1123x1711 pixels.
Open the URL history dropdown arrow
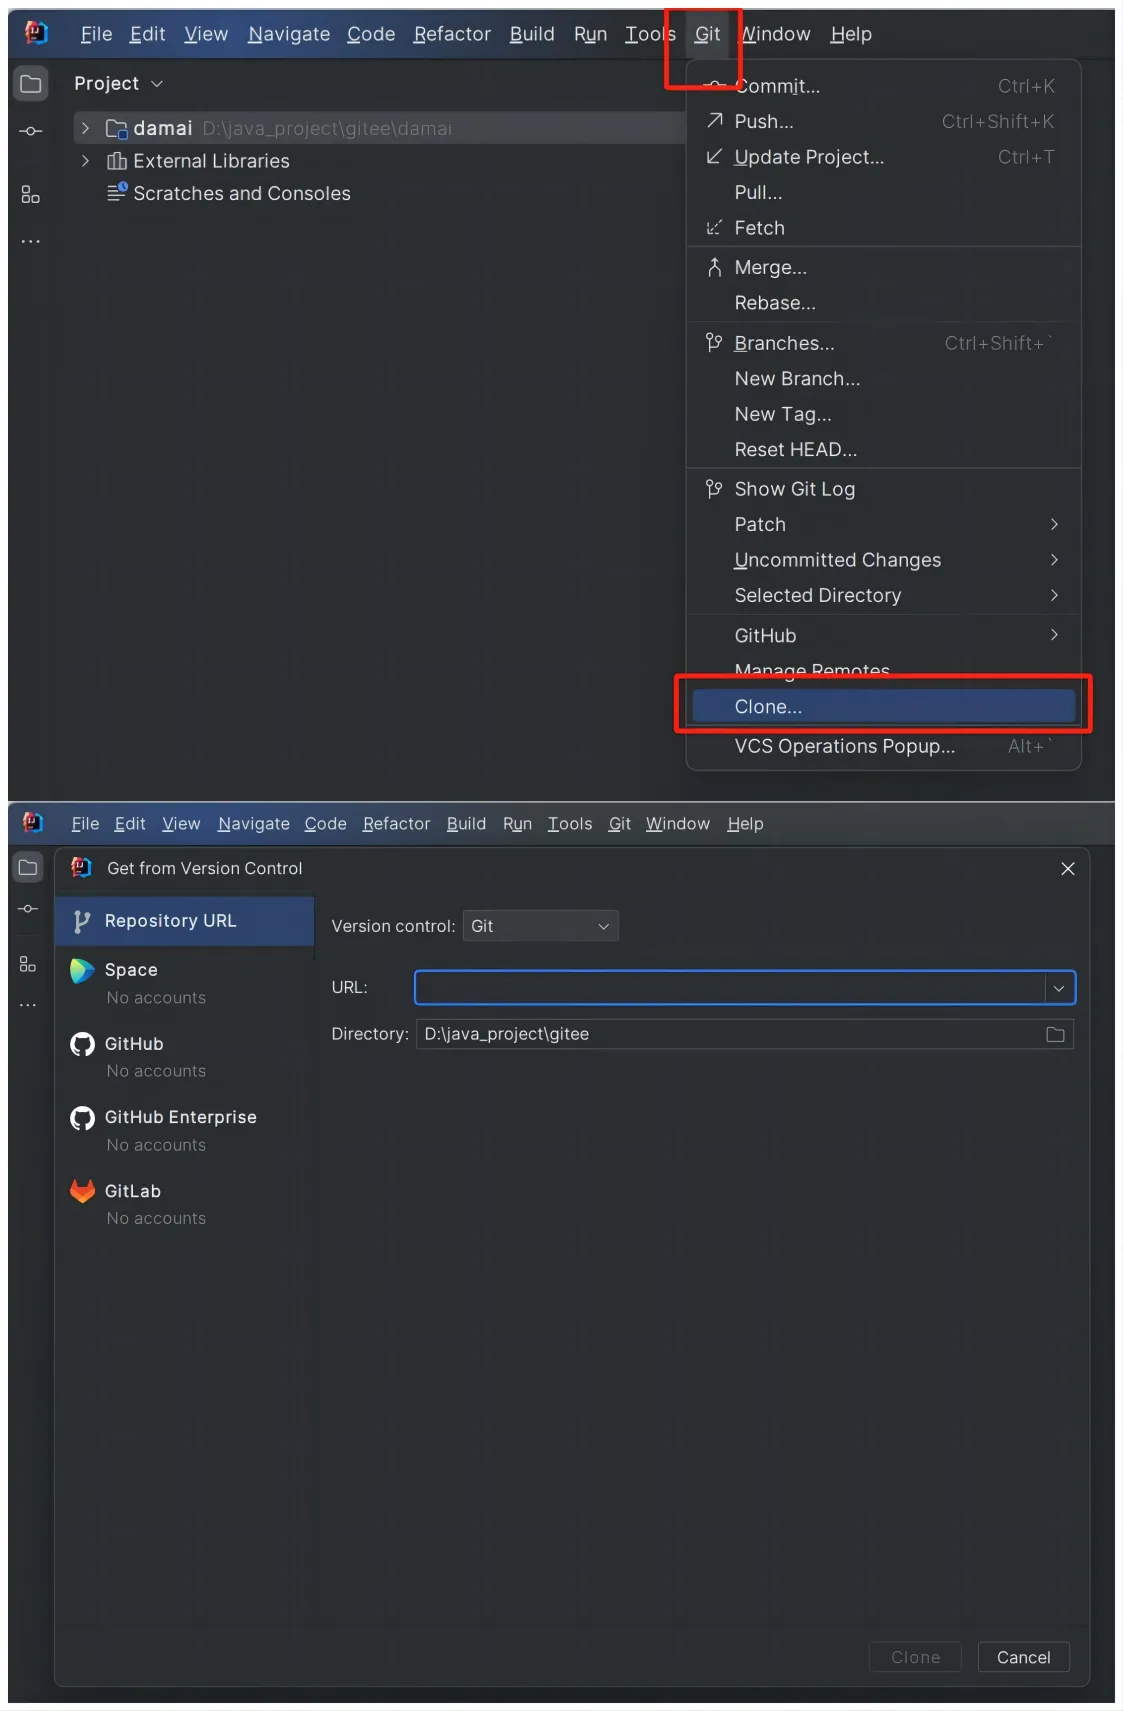[1059, 988]
